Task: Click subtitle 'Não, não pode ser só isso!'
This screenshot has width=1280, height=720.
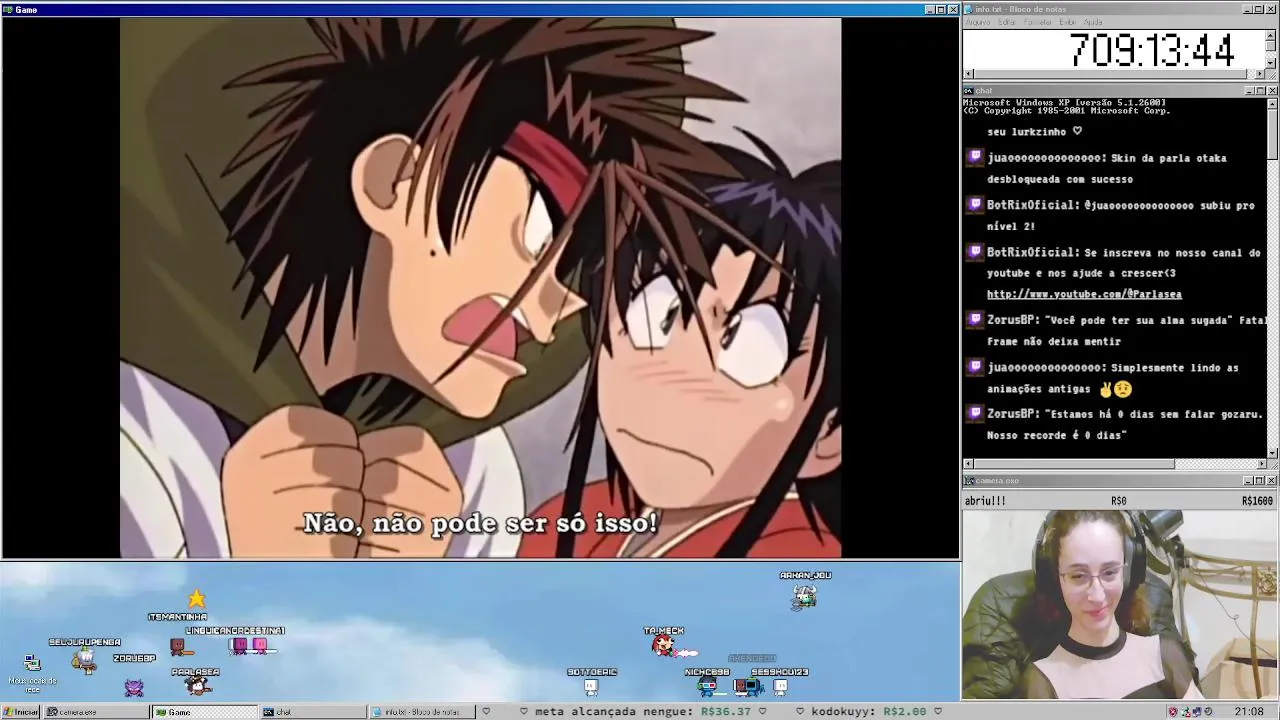Action: coord(480,523)
